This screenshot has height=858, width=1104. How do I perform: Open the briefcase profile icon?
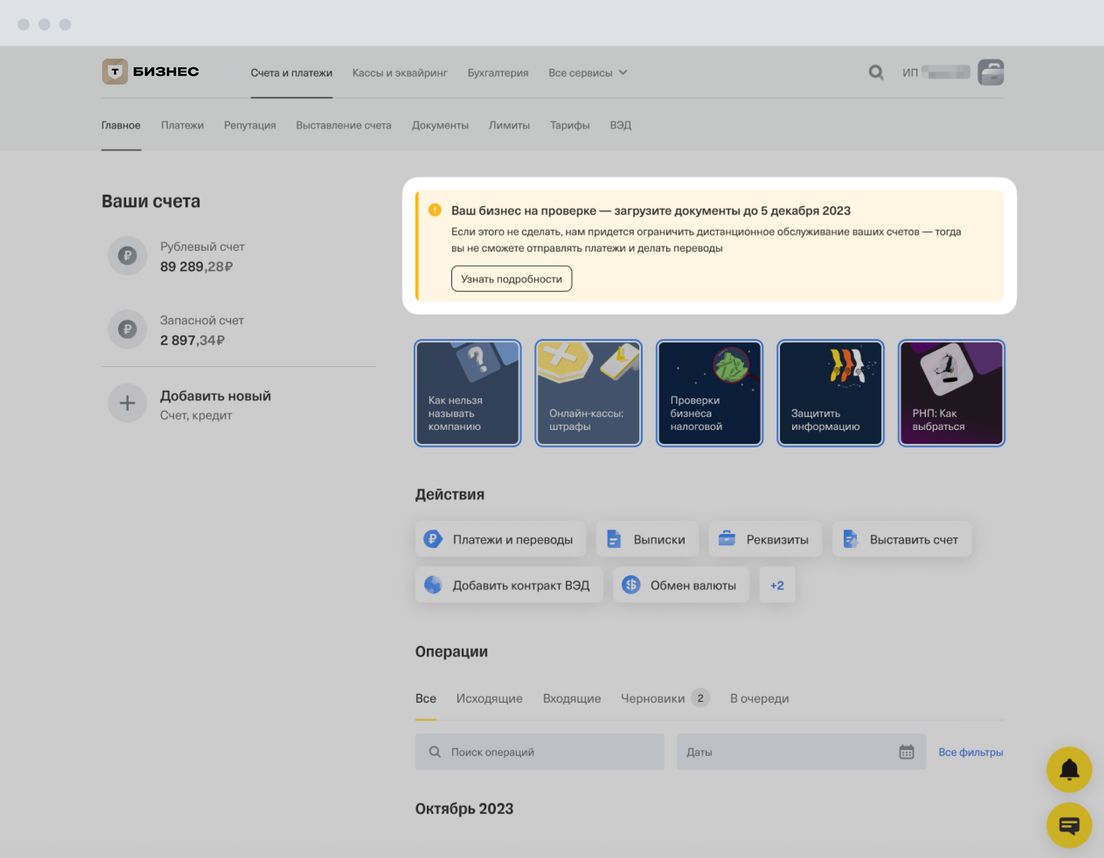click(x=990, y=72)
